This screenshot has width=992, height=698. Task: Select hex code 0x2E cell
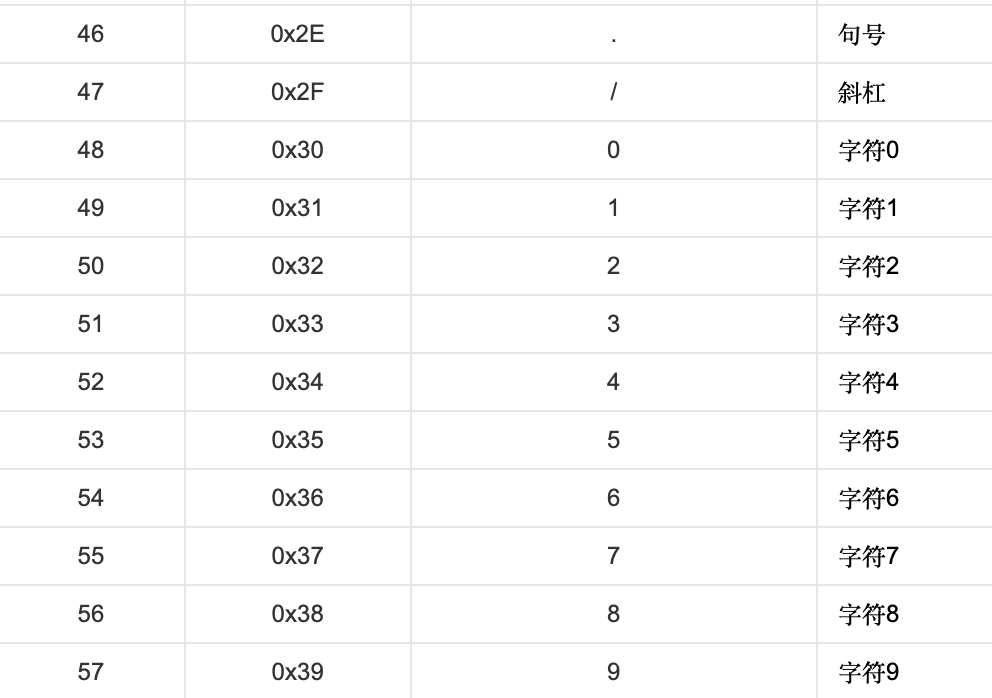[297, 34]
